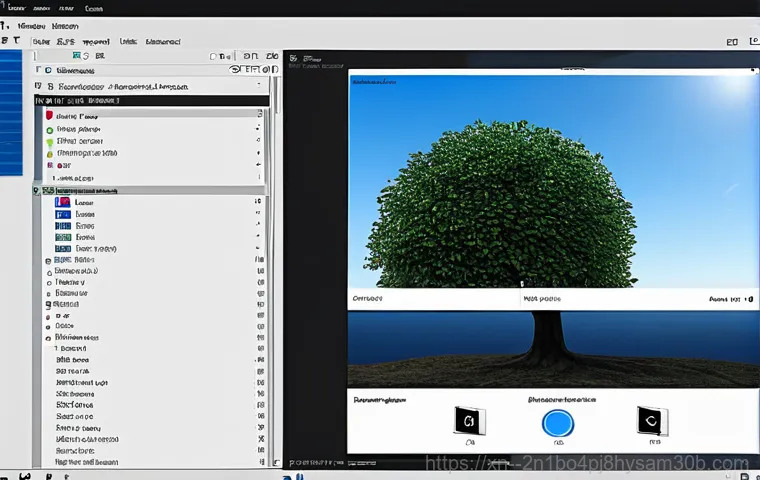Click the red shield icon in the list
760x480 pixels.
(x=49, y=116)
